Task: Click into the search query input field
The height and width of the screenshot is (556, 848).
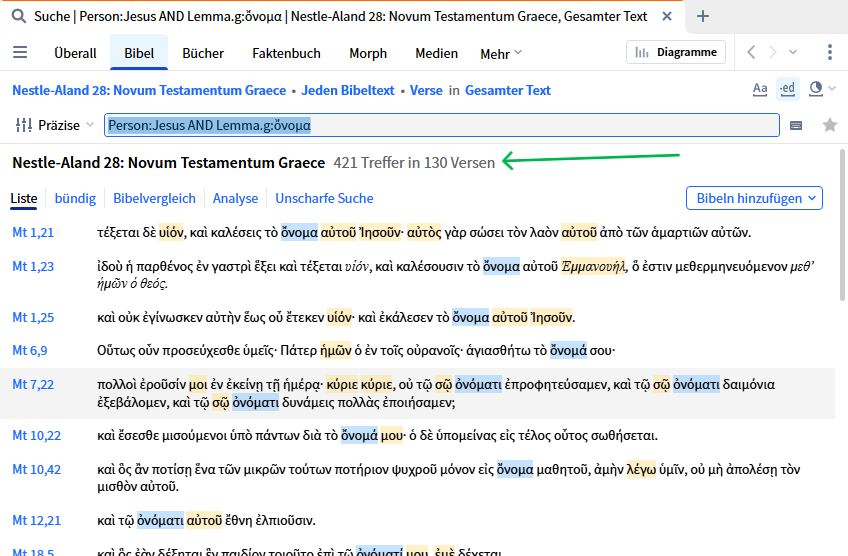Action: (441, 125)
